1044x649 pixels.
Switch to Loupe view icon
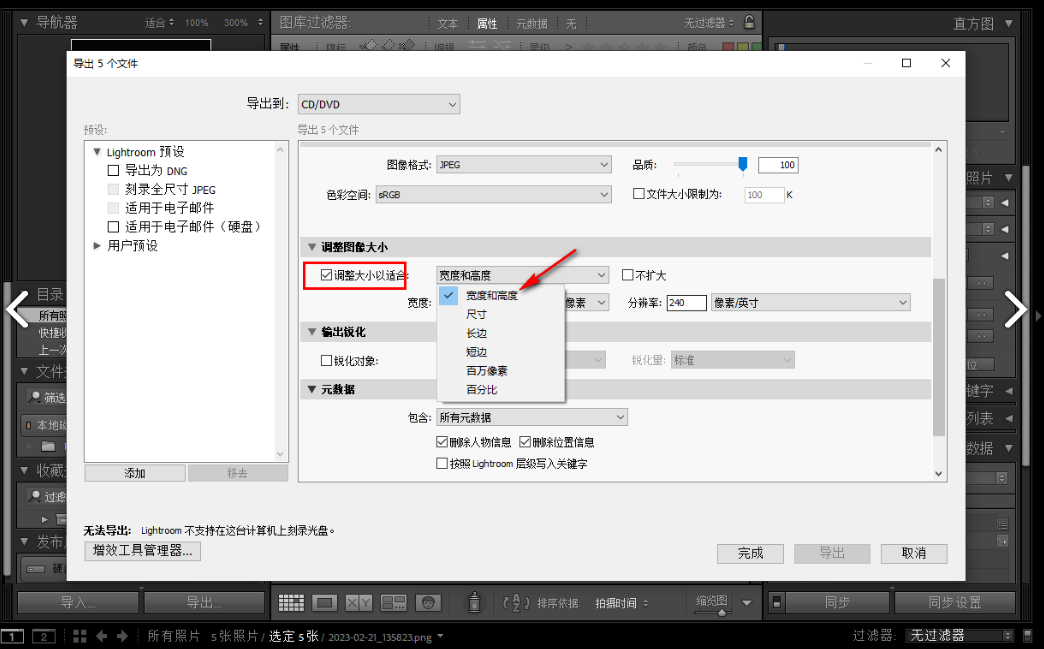click(x=324, y=603)
